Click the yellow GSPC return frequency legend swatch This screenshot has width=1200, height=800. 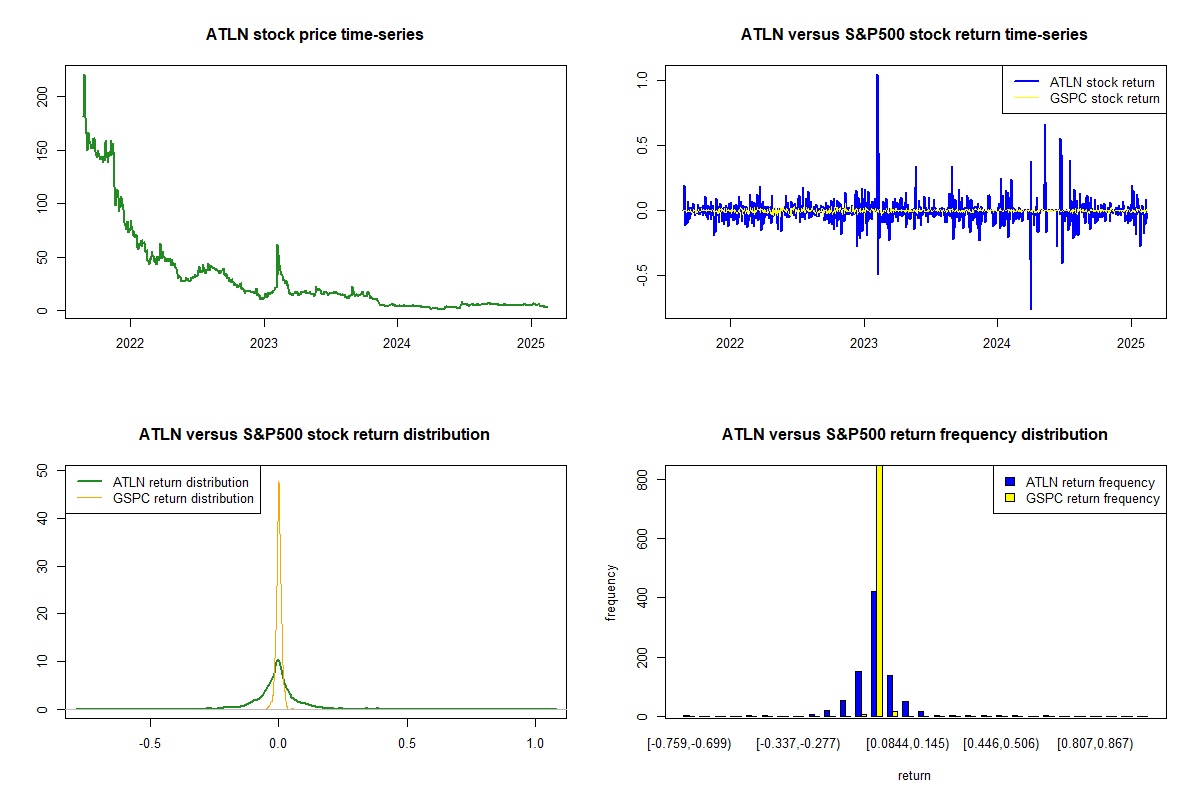pos(1010,499)
